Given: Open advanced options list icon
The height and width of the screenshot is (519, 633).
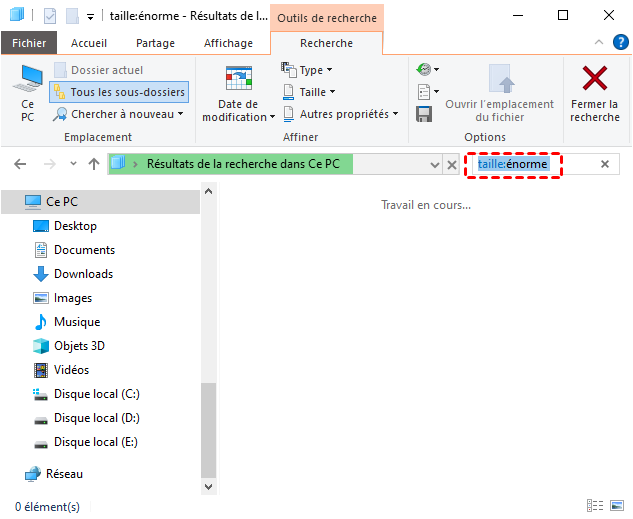Looking at the screenshot, I should pyautogui.click(x=428, y=92).
